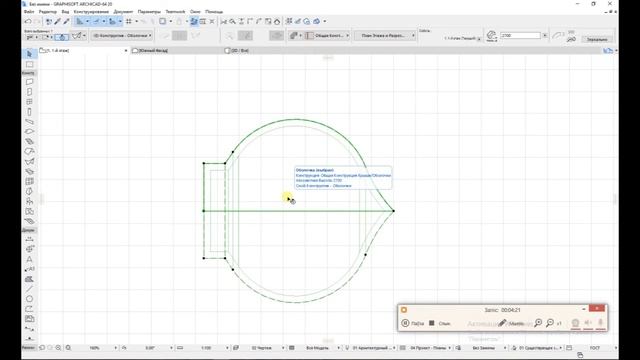The height and width of the screenshot is (360, 640).
Task: Select the Morph tool in the toolbox
Action: coord(29,191)
